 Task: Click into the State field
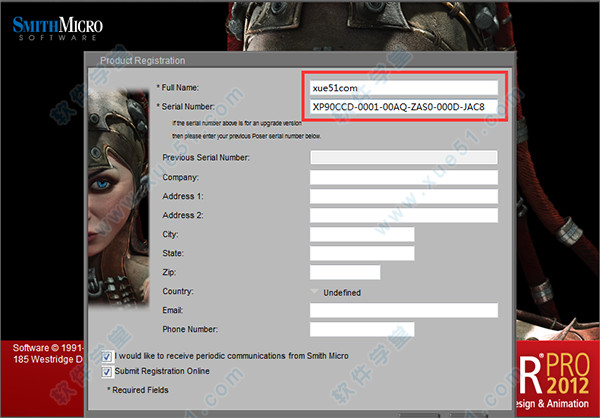tap(362, 253)
